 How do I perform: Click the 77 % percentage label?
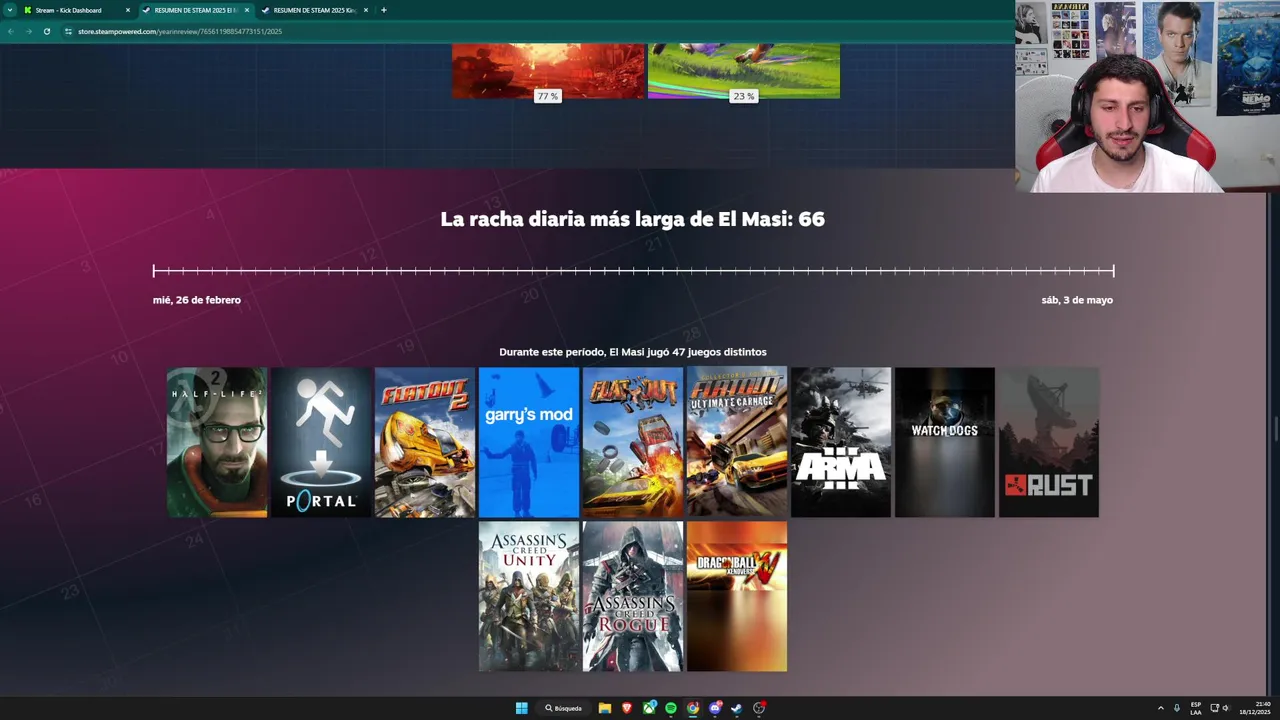[x=547, y=96]
